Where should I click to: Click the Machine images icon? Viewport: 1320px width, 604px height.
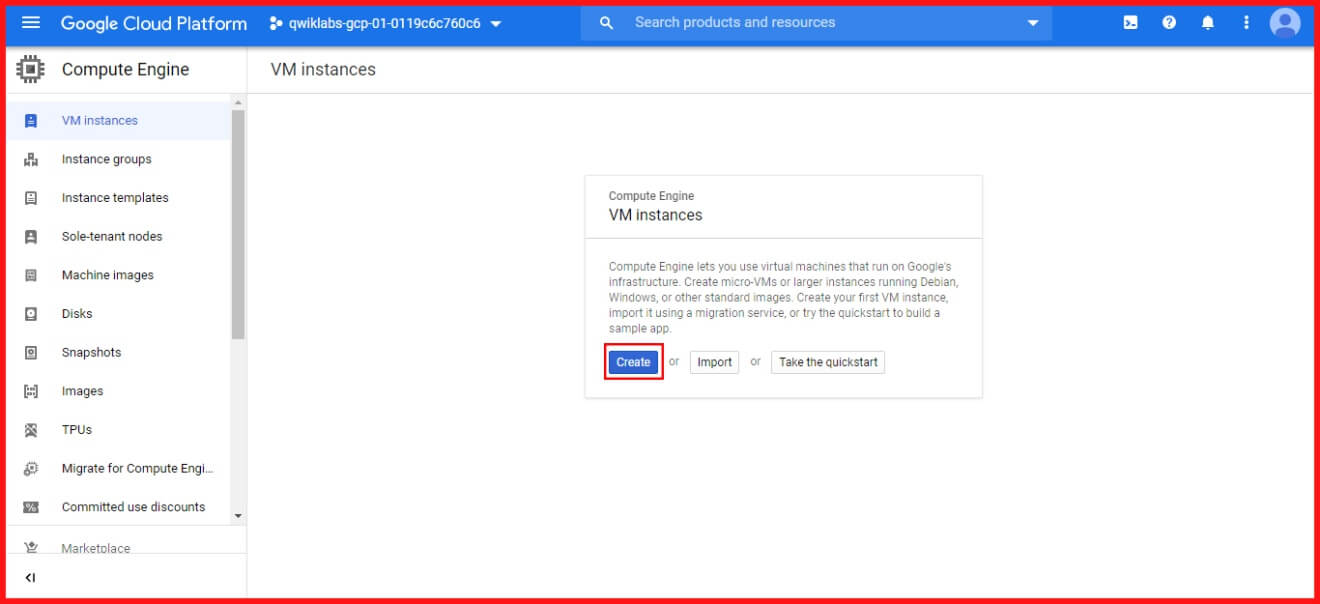tap(31, 275)
